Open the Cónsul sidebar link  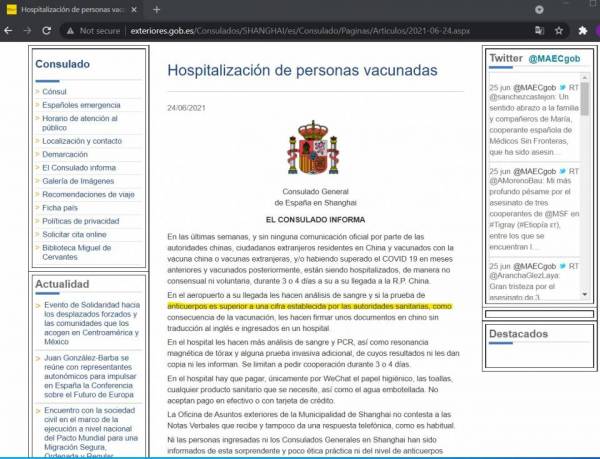54,91
